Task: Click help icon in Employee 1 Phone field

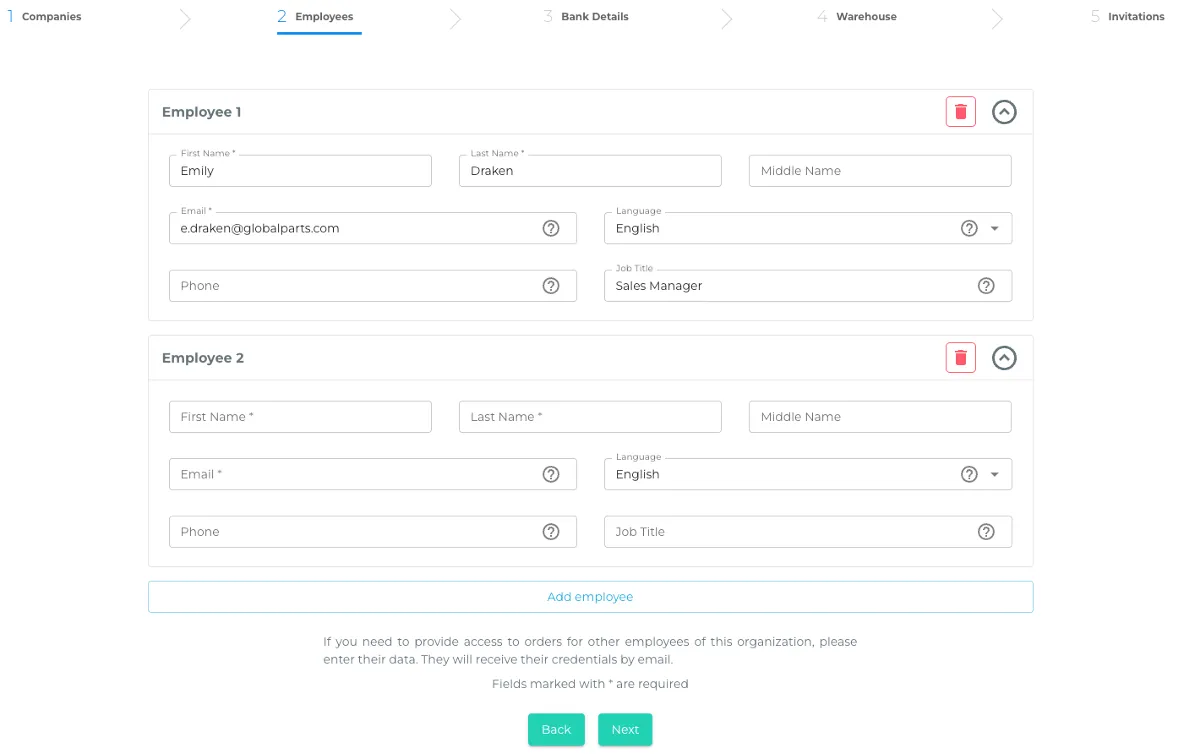Action: [x=551, y=286]
